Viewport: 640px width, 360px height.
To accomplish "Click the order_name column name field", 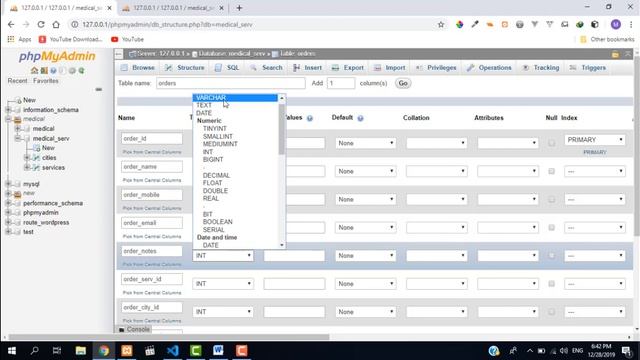I will 152,167.
